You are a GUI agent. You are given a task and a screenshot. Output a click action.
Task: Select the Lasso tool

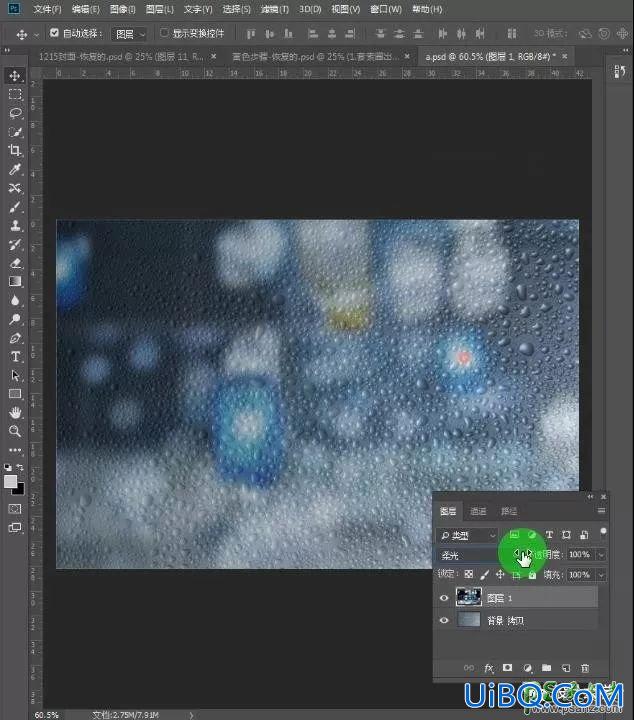15,113
